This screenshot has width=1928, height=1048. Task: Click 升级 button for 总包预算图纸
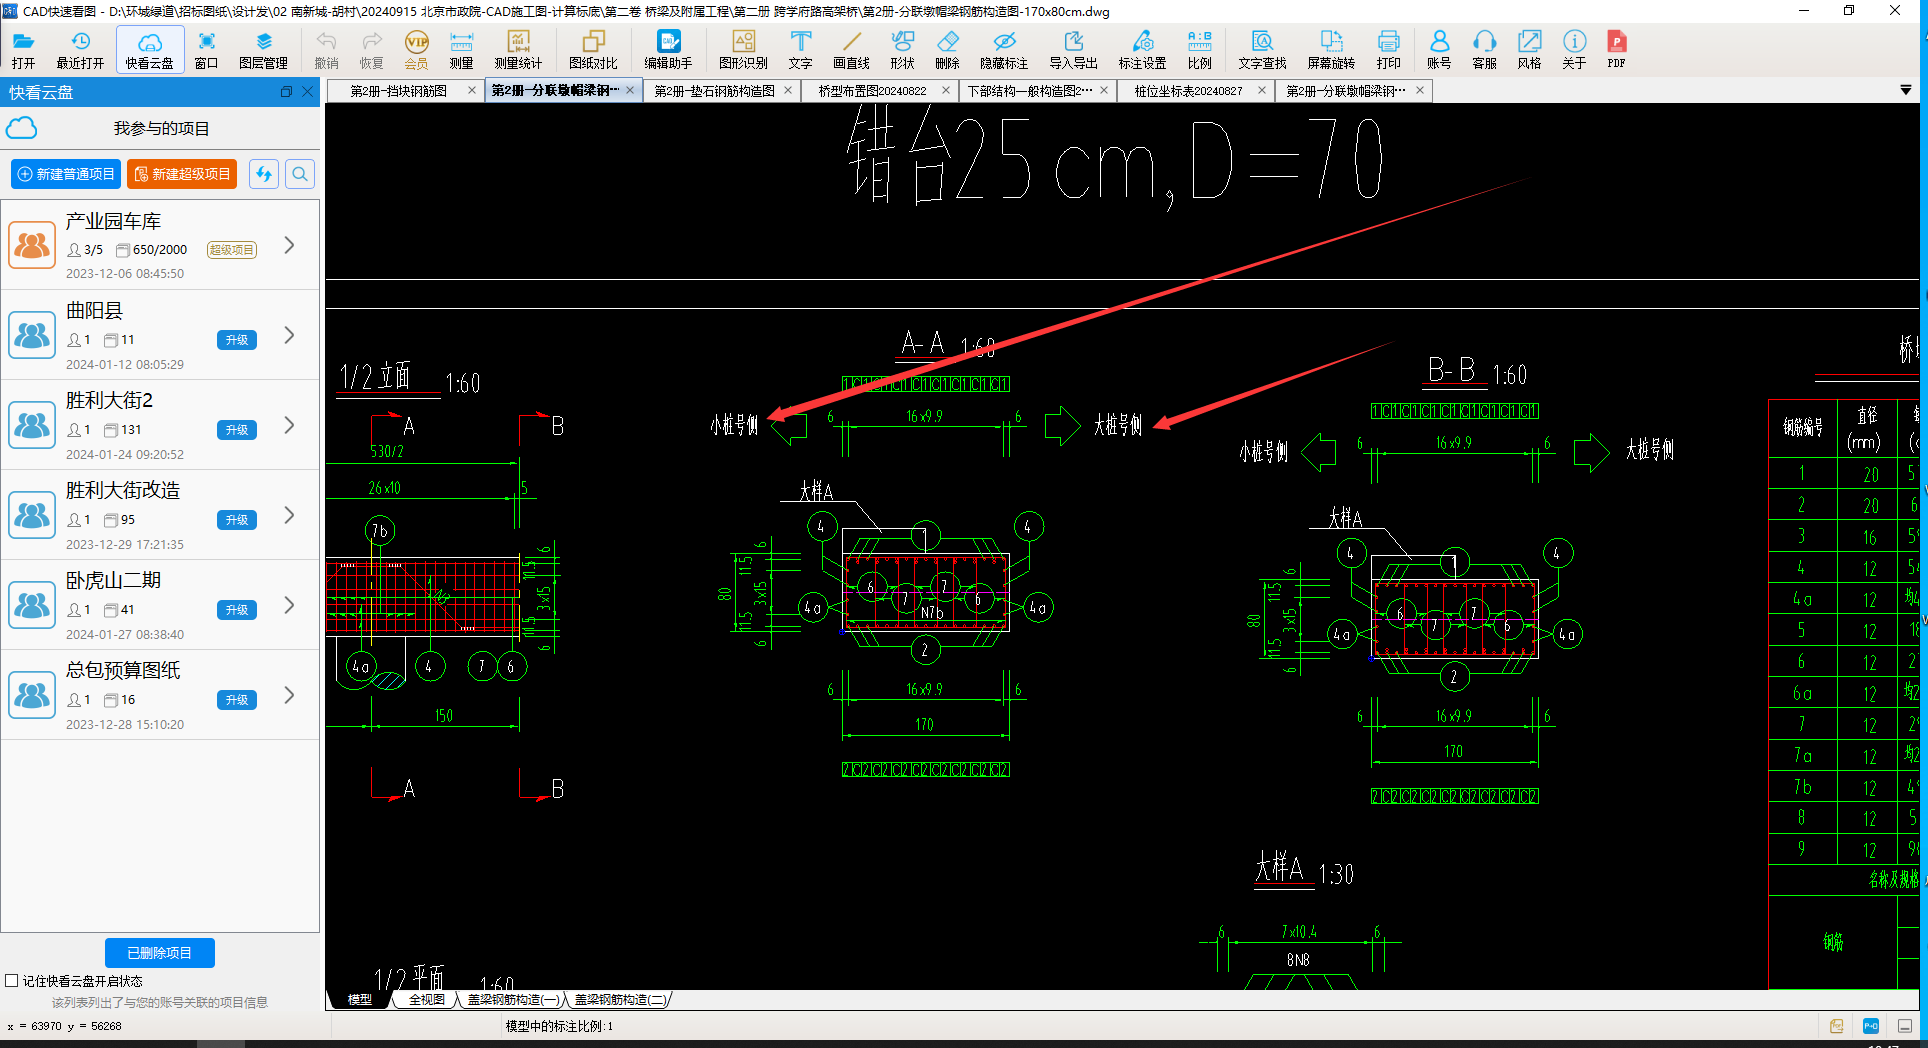(237, 700)
